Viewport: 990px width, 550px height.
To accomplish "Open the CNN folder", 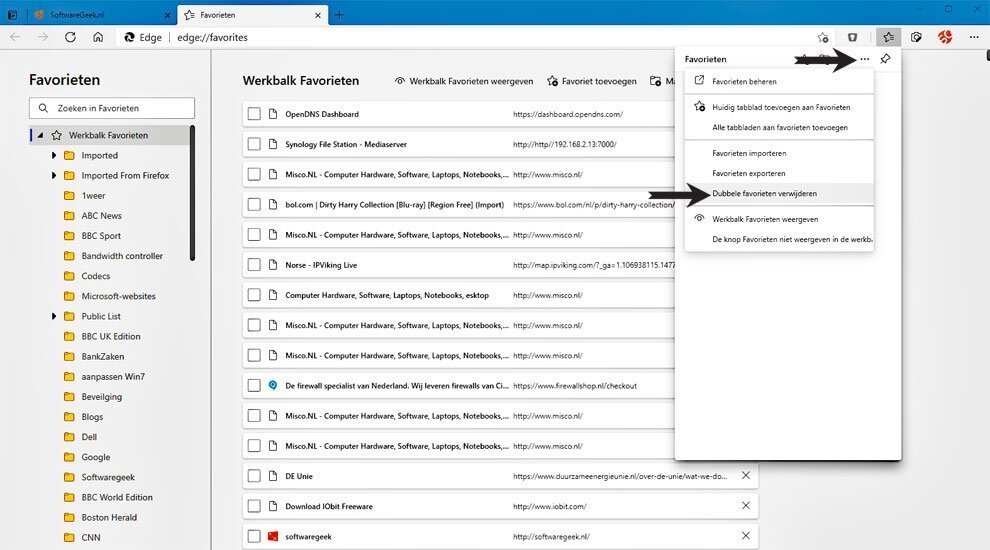I will click(90, 537).
